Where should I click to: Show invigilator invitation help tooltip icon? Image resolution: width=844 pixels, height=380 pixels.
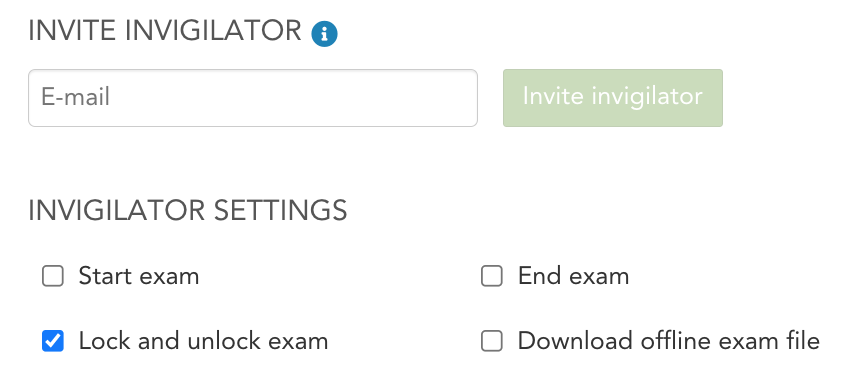click(324, 34)
